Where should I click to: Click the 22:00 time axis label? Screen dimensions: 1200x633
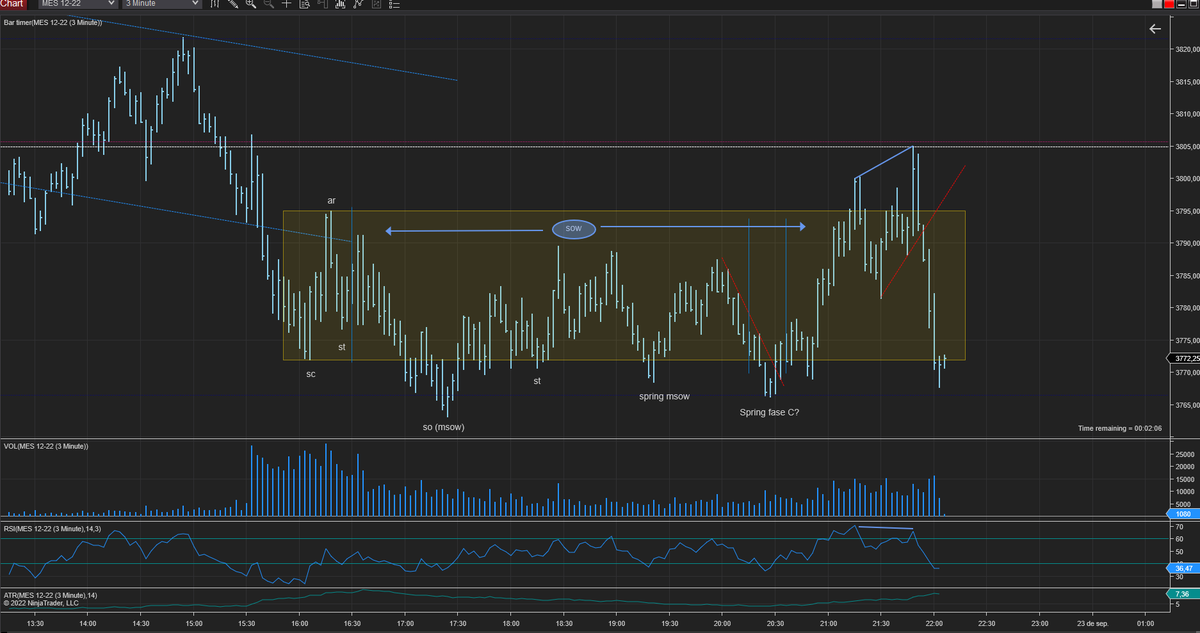tap(934, 623)
